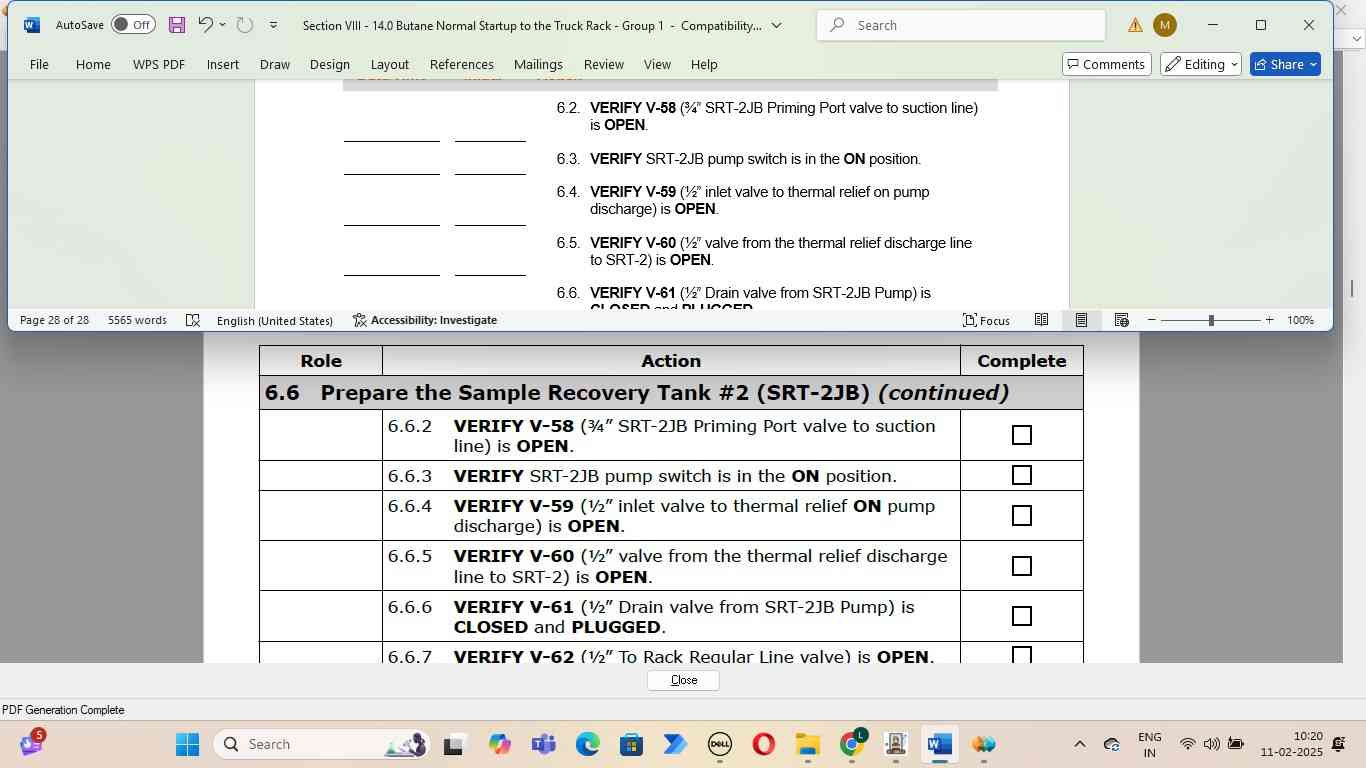
Task: Switch to Print Layout view icon
Action: tap(1081, 320)
